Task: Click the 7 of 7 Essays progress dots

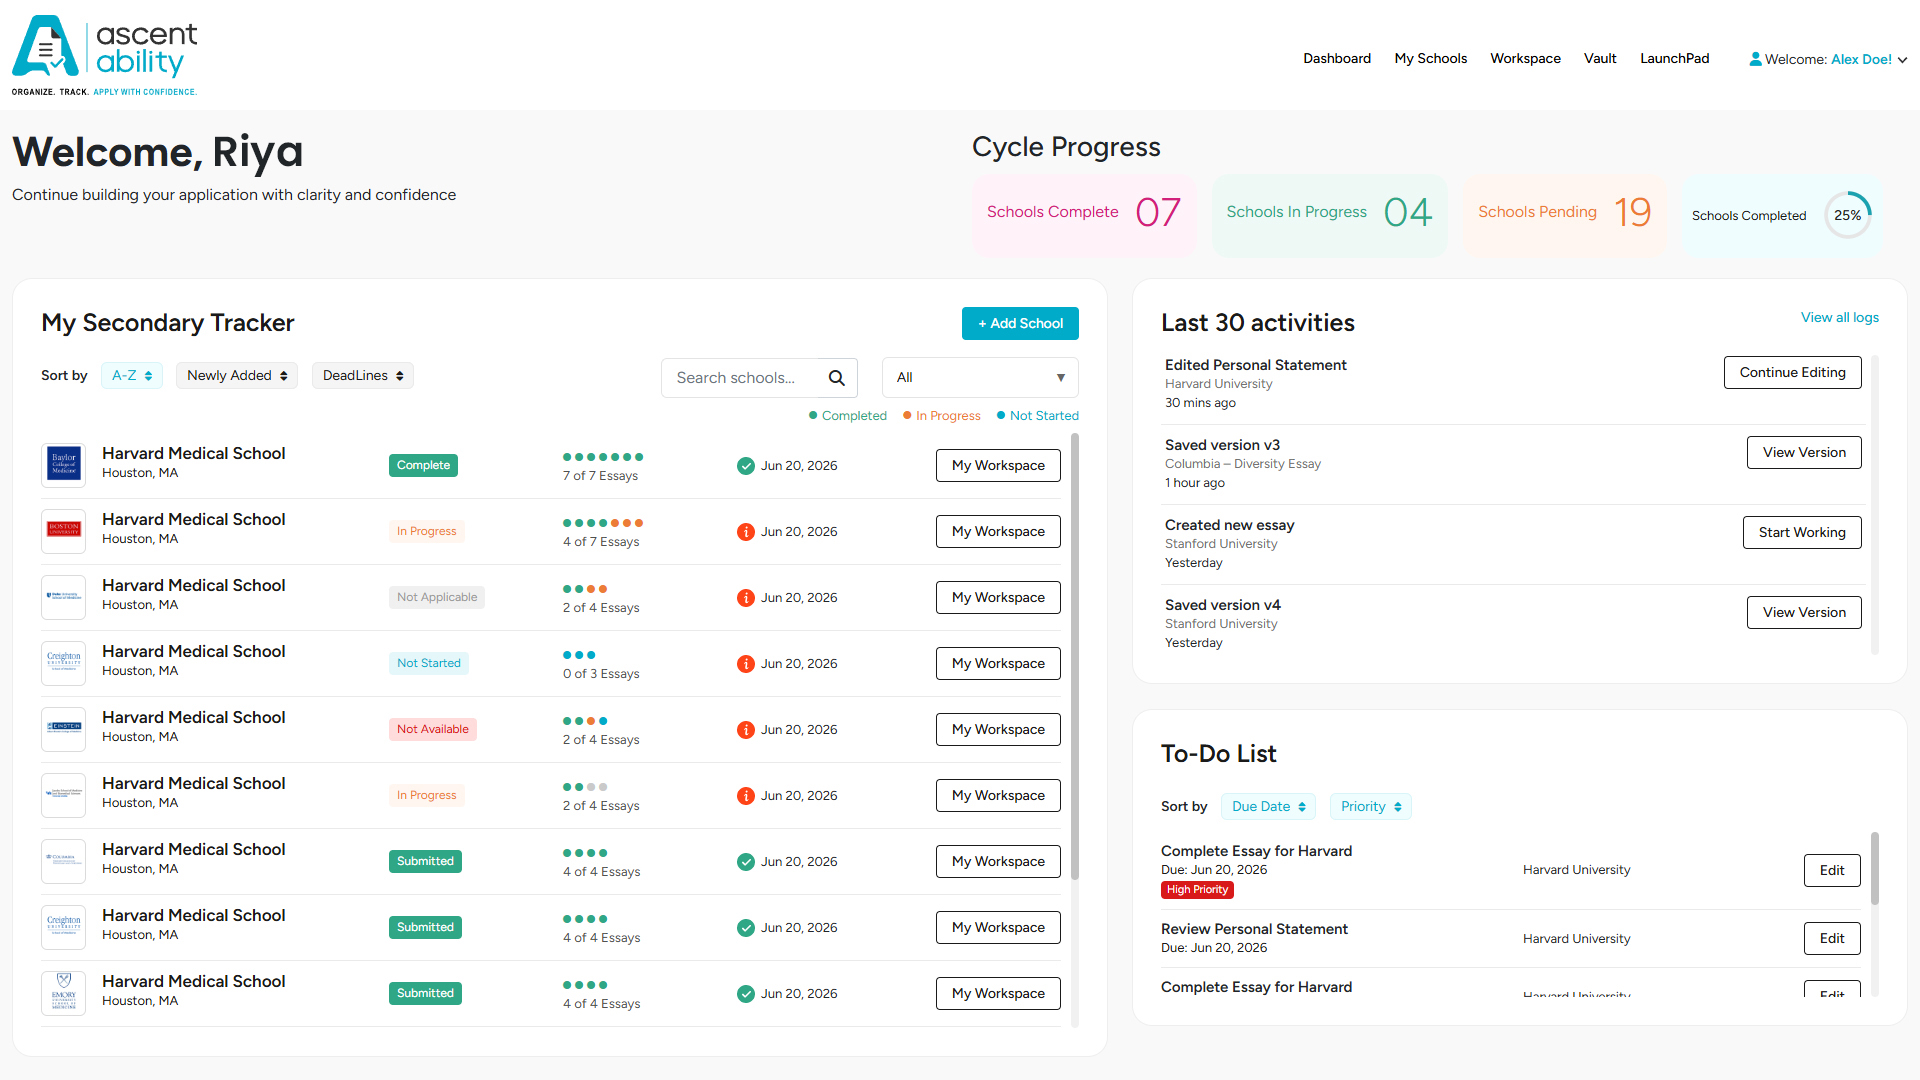Action: [603, 457]
